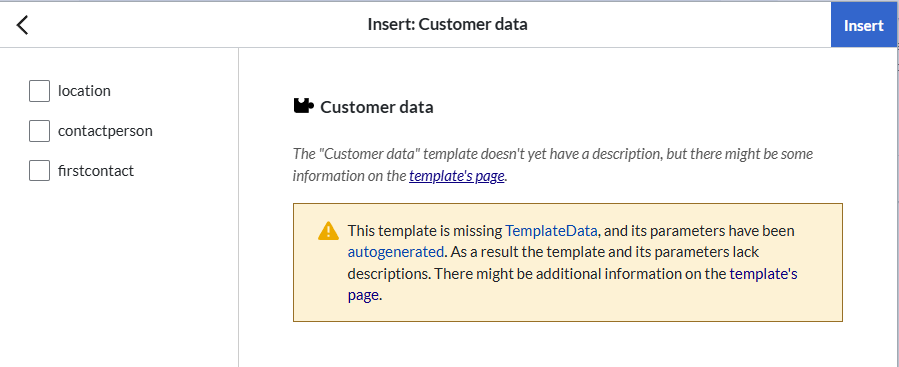The width and height of the screenshot is (899, 367).
Task: Click the bold Customer data heading
Action: point(377,107)
